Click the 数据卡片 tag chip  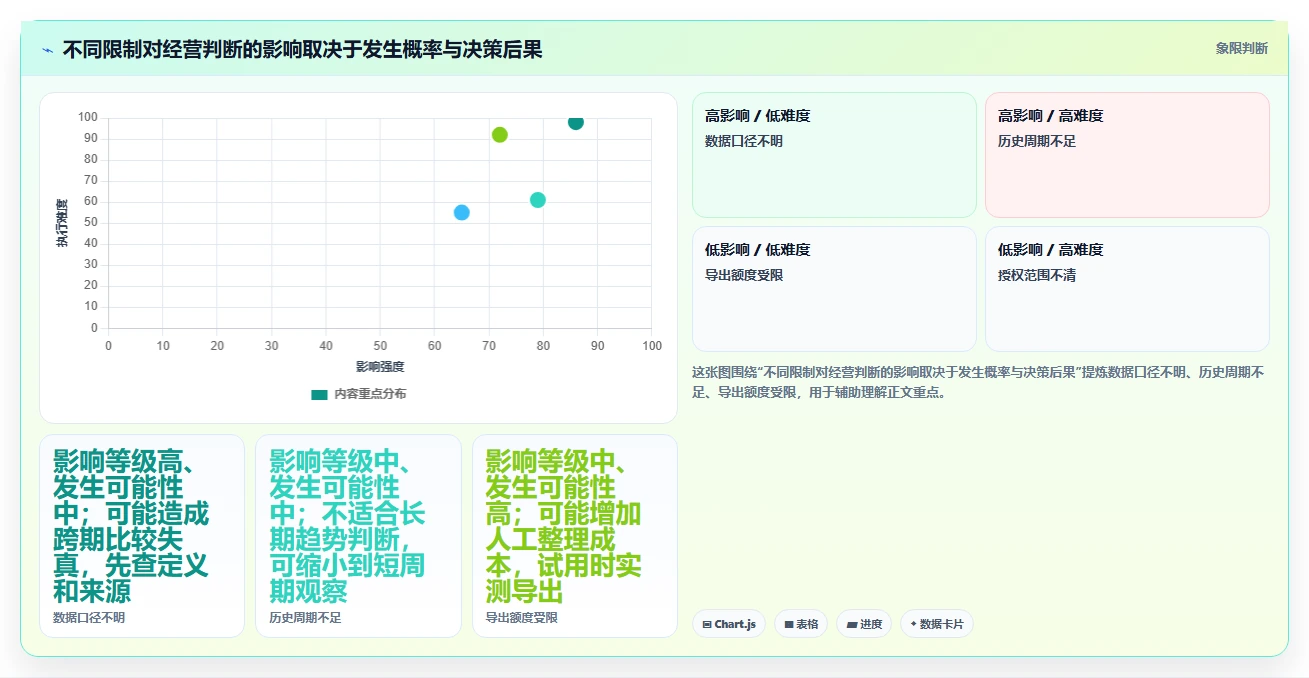(x=937, y=624)
